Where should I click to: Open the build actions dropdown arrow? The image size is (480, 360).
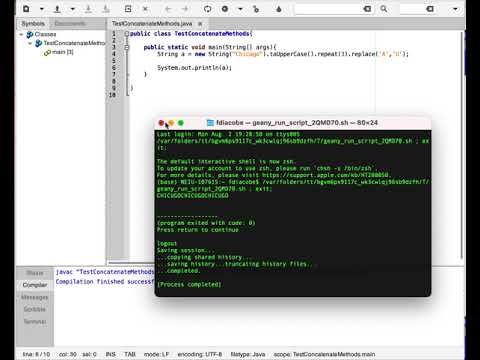click(x=240, y=9)
